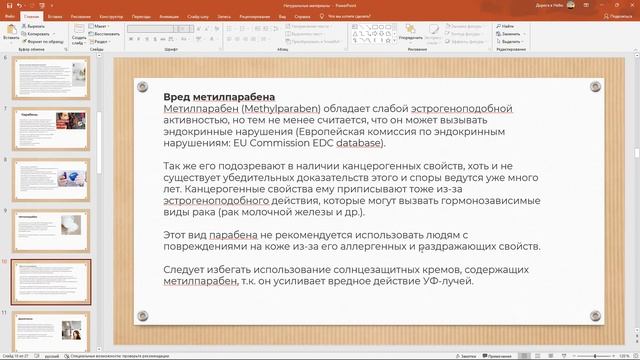Image resolution: width=640 pixels, height=360 pixels.
Task: Apply italic formatting in the font group
Action: 139,39
